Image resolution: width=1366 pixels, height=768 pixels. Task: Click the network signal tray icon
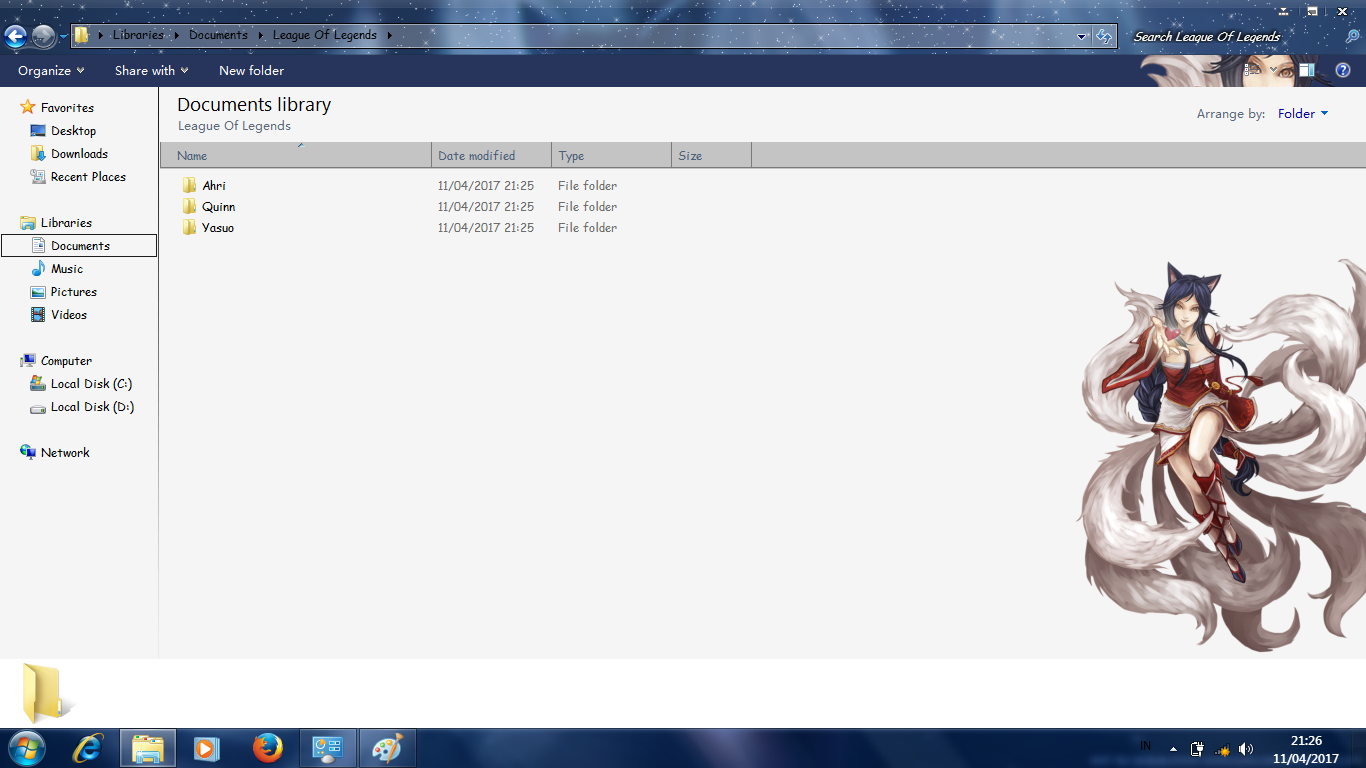click(1222, 749)
